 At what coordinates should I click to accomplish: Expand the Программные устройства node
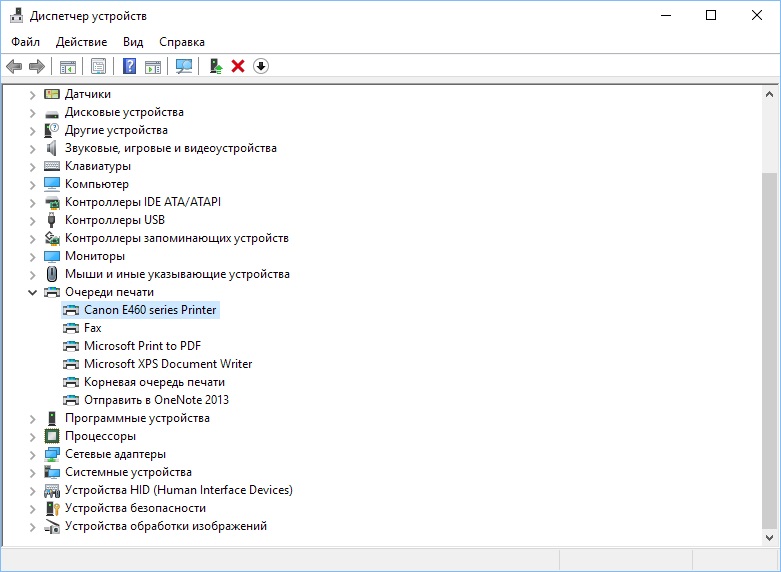pyautogui.click(x=32, y=419)
